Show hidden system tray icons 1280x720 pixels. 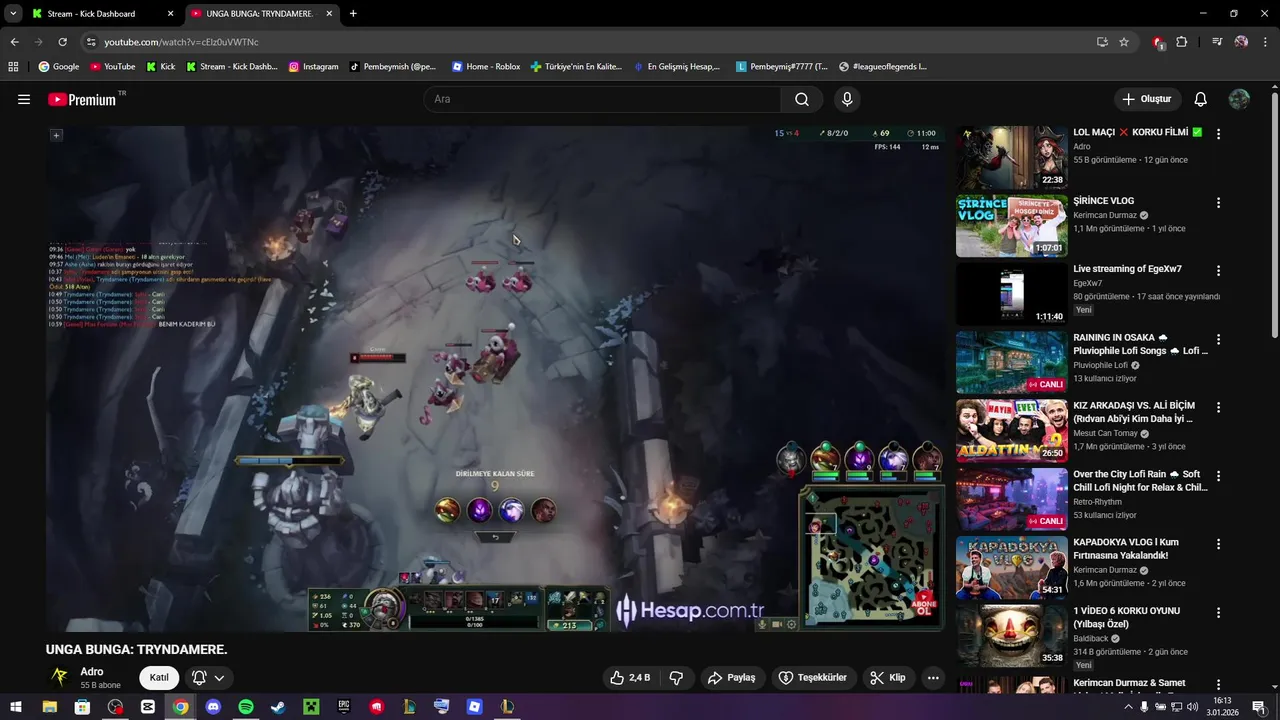click(x=1128, y=707)
